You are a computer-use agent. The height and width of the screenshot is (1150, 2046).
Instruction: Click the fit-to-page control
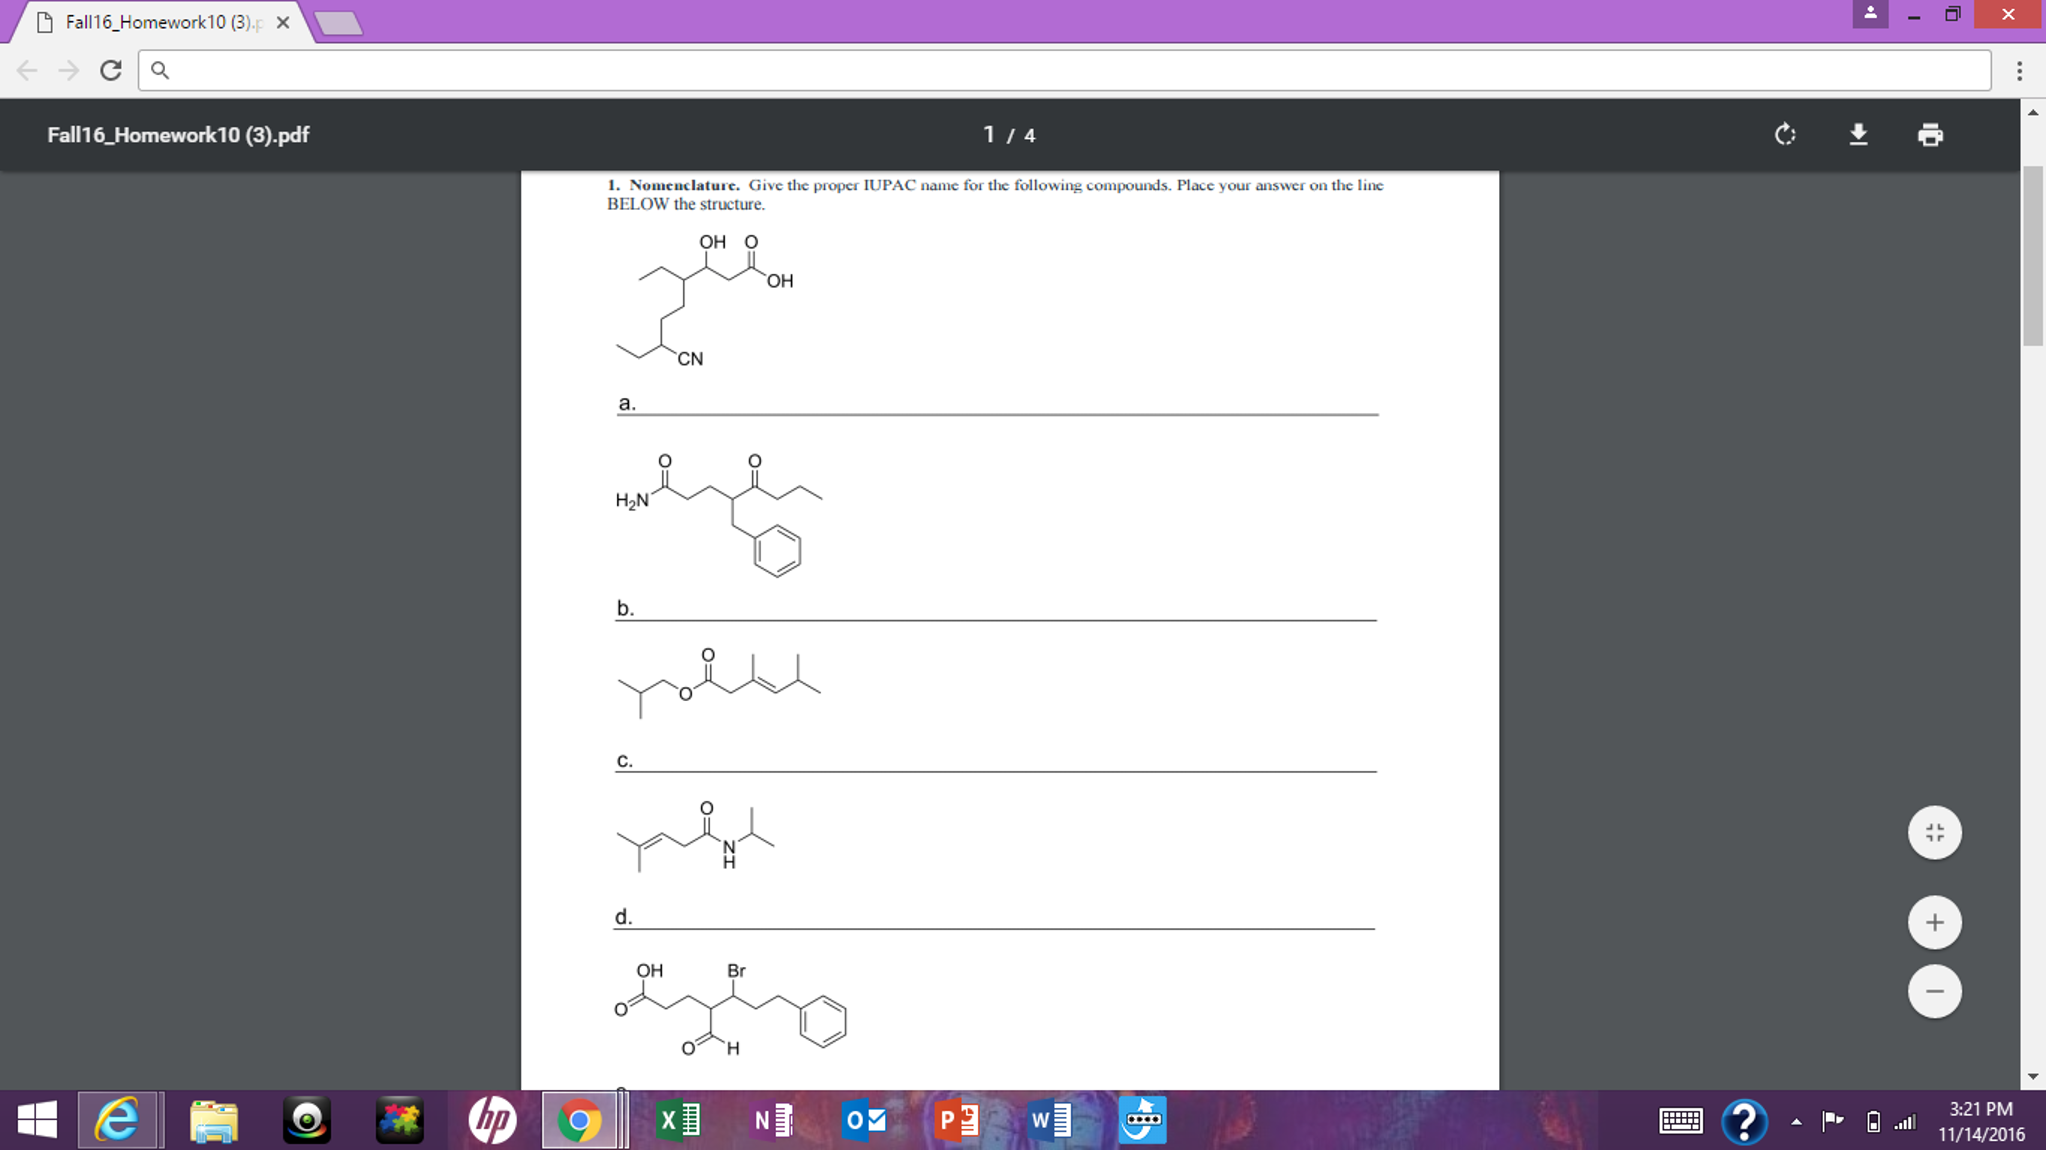pos(1934,831)
